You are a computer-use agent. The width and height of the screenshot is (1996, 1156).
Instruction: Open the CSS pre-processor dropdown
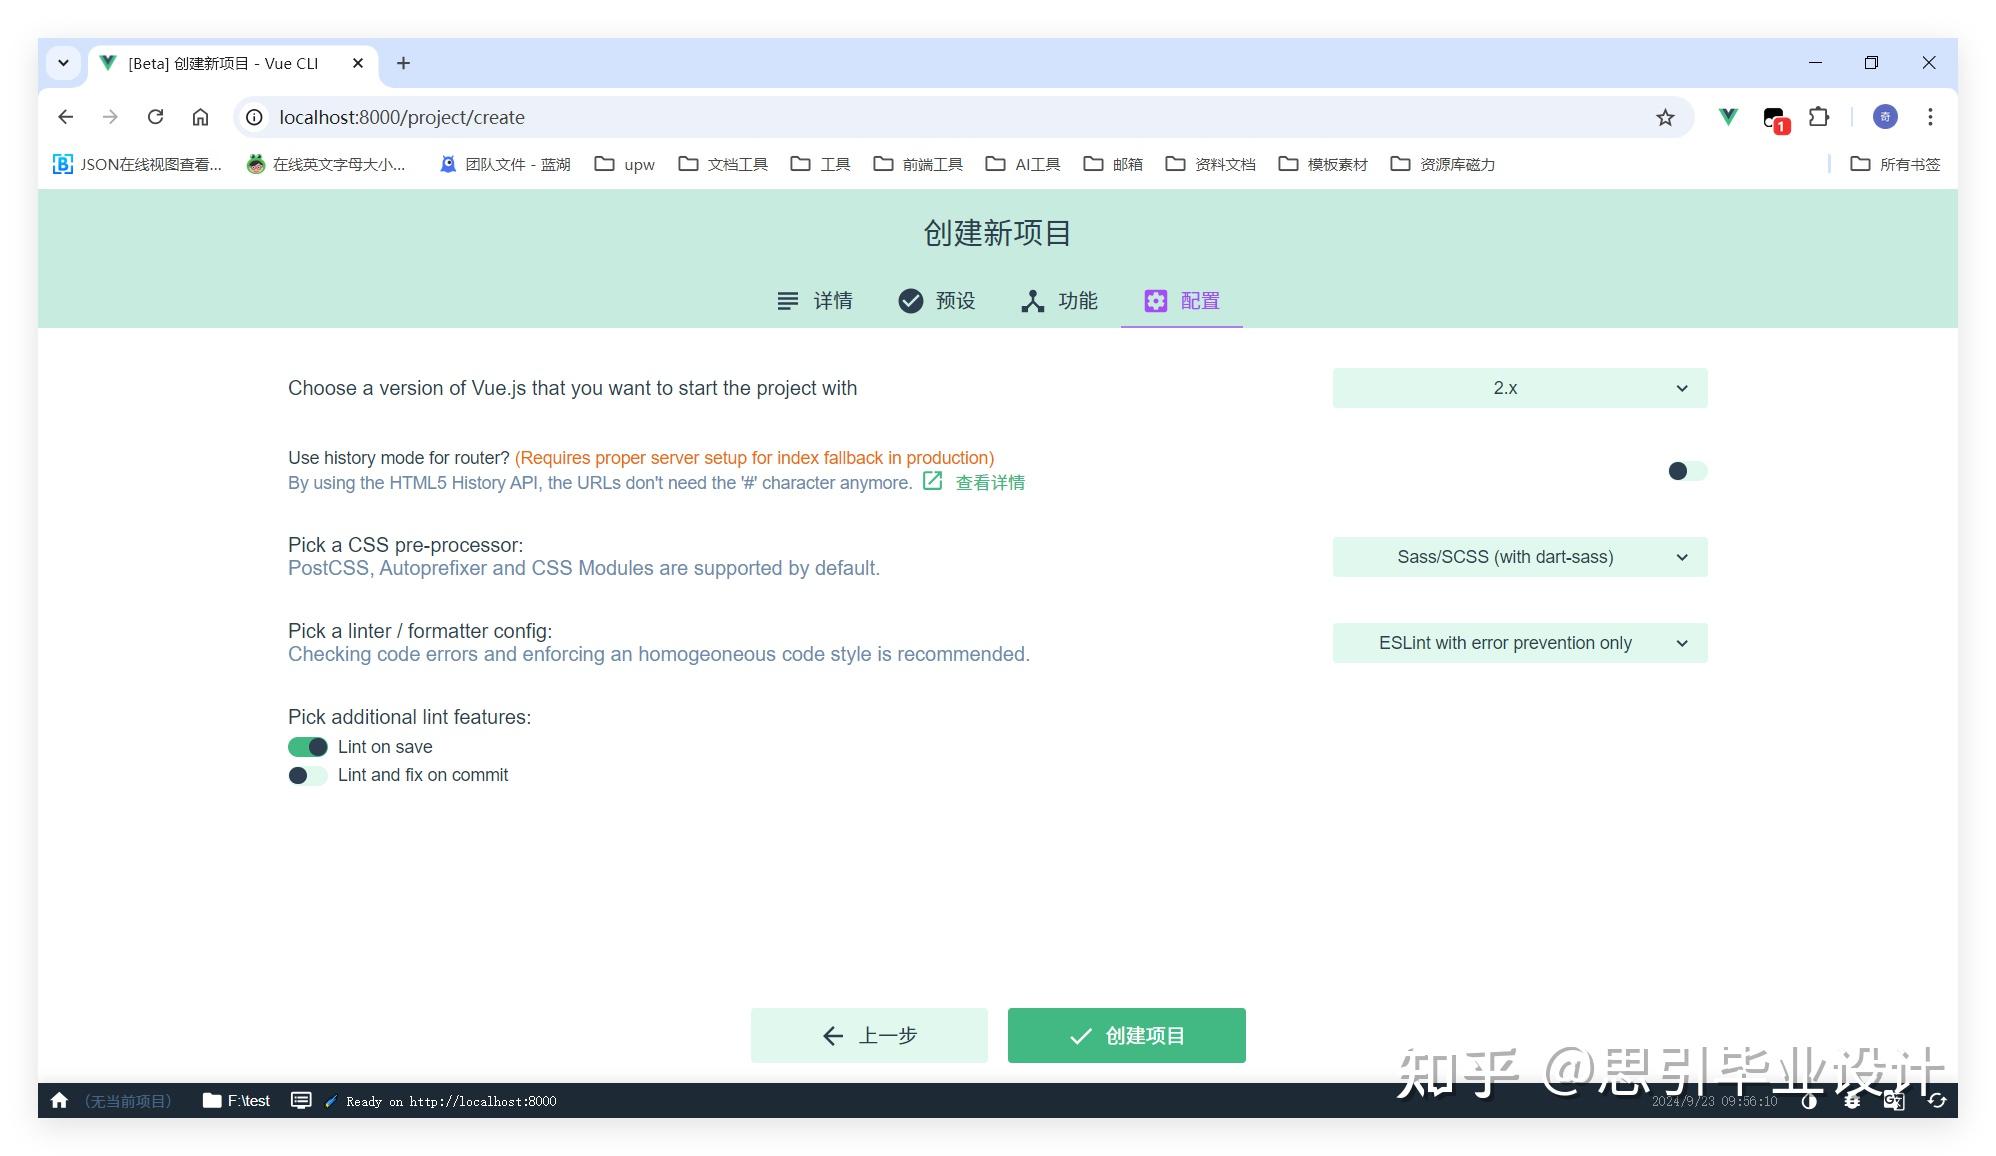[x=1519, y=557]
